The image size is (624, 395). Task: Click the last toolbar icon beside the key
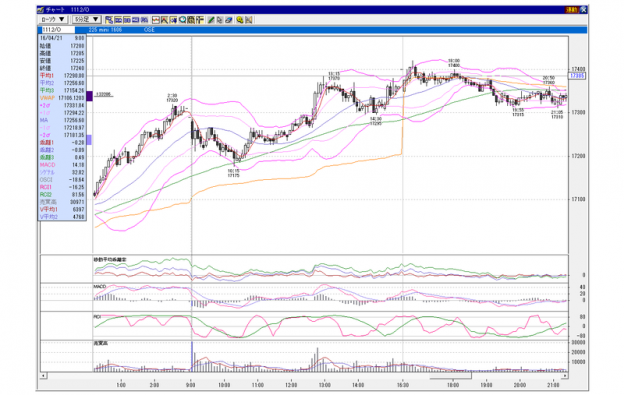[x=249, y=19]
